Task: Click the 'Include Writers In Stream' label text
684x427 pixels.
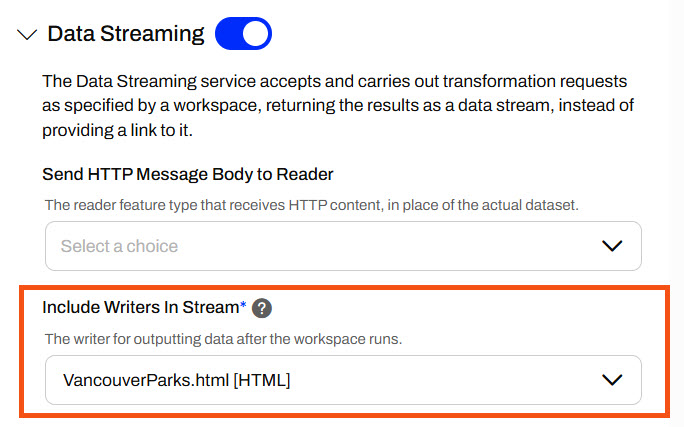Action: (140, 308)
